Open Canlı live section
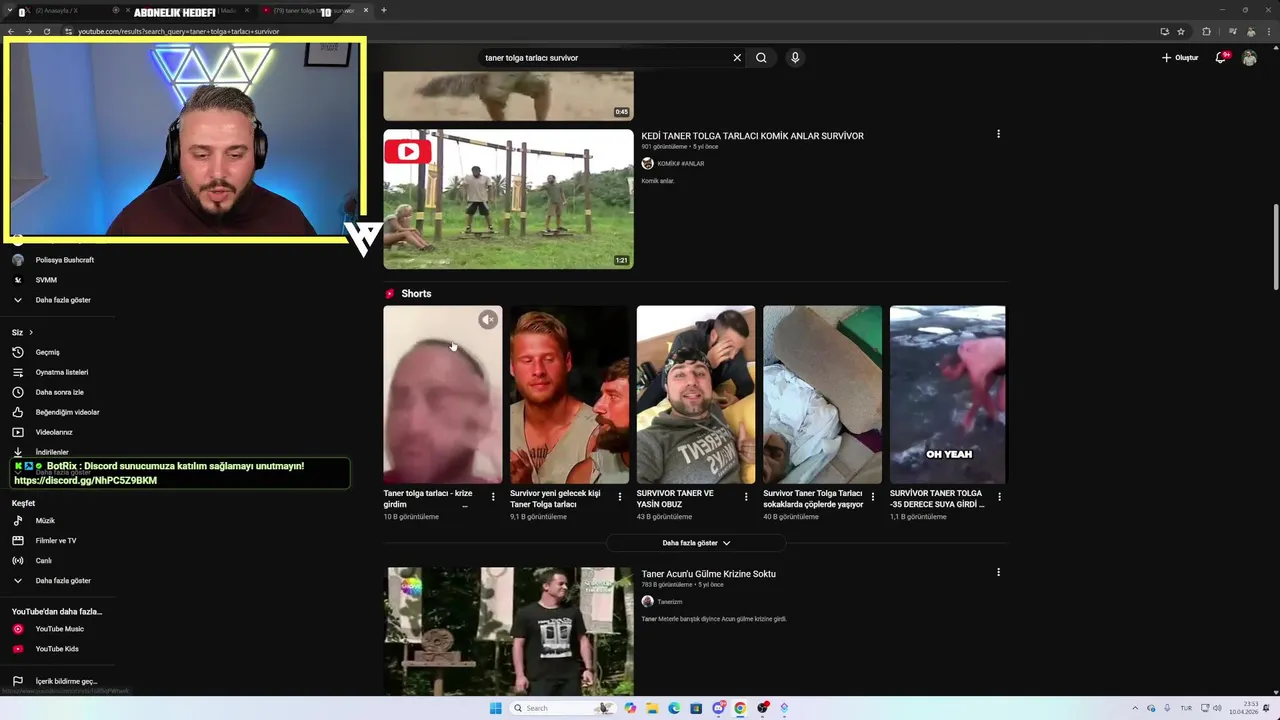 coord(44,561)
